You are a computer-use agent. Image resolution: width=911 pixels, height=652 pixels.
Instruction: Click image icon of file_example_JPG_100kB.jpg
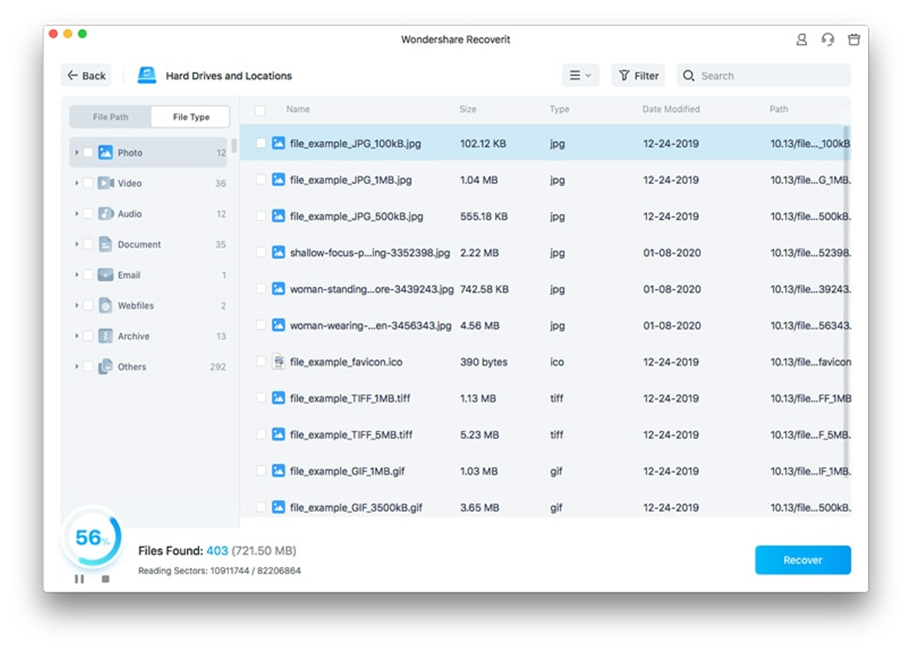278,143
